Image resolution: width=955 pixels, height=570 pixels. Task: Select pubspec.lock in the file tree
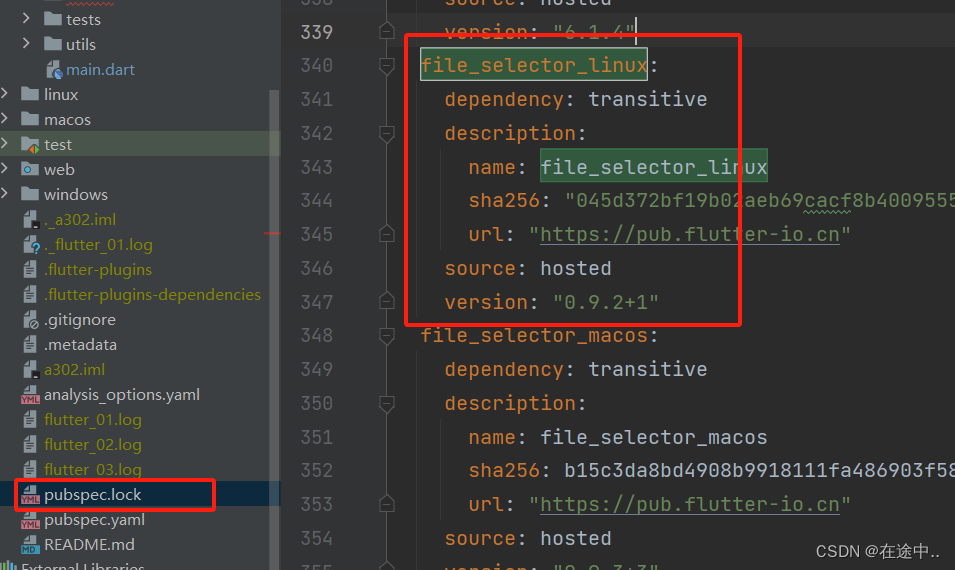point(93,494)
